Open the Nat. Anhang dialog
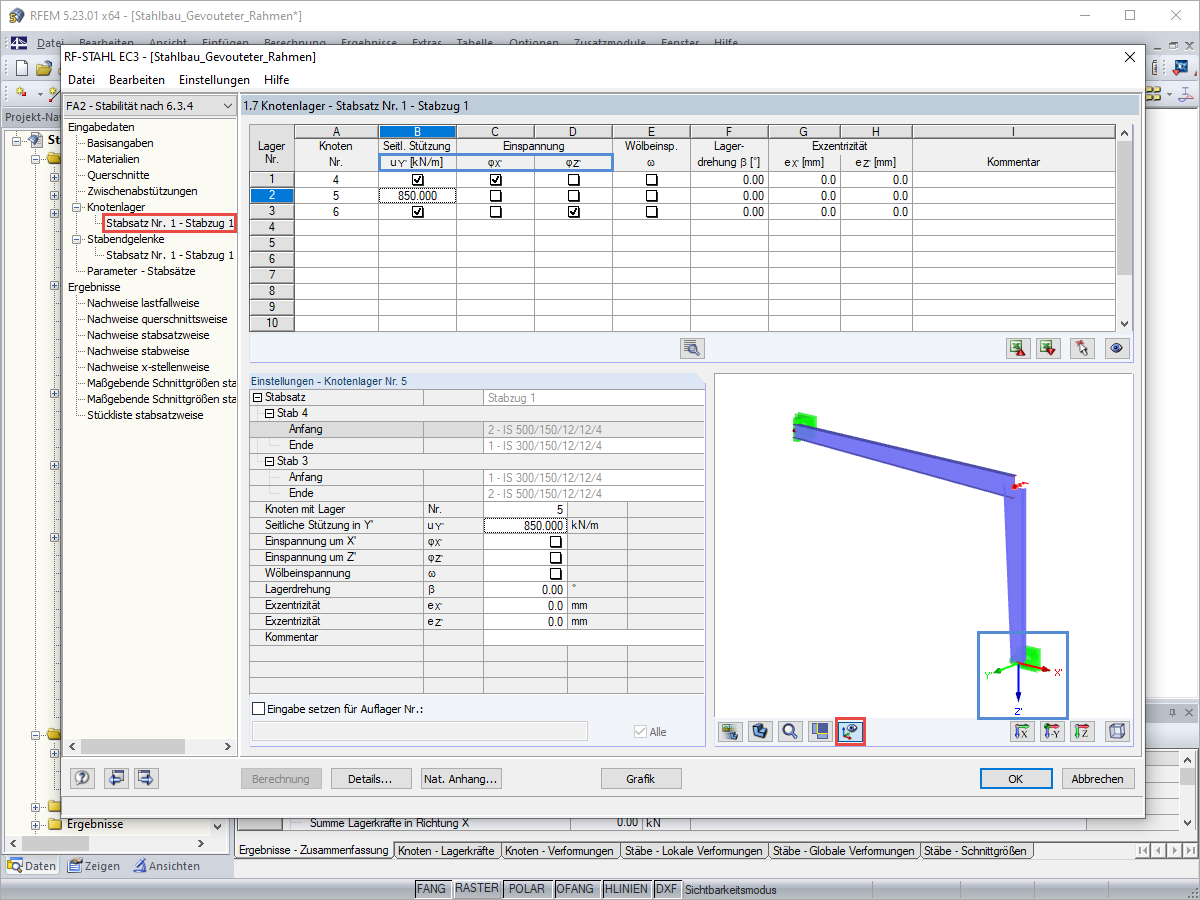The height and width of the screenshot is (900, 1200). click(x=460, y=778)
